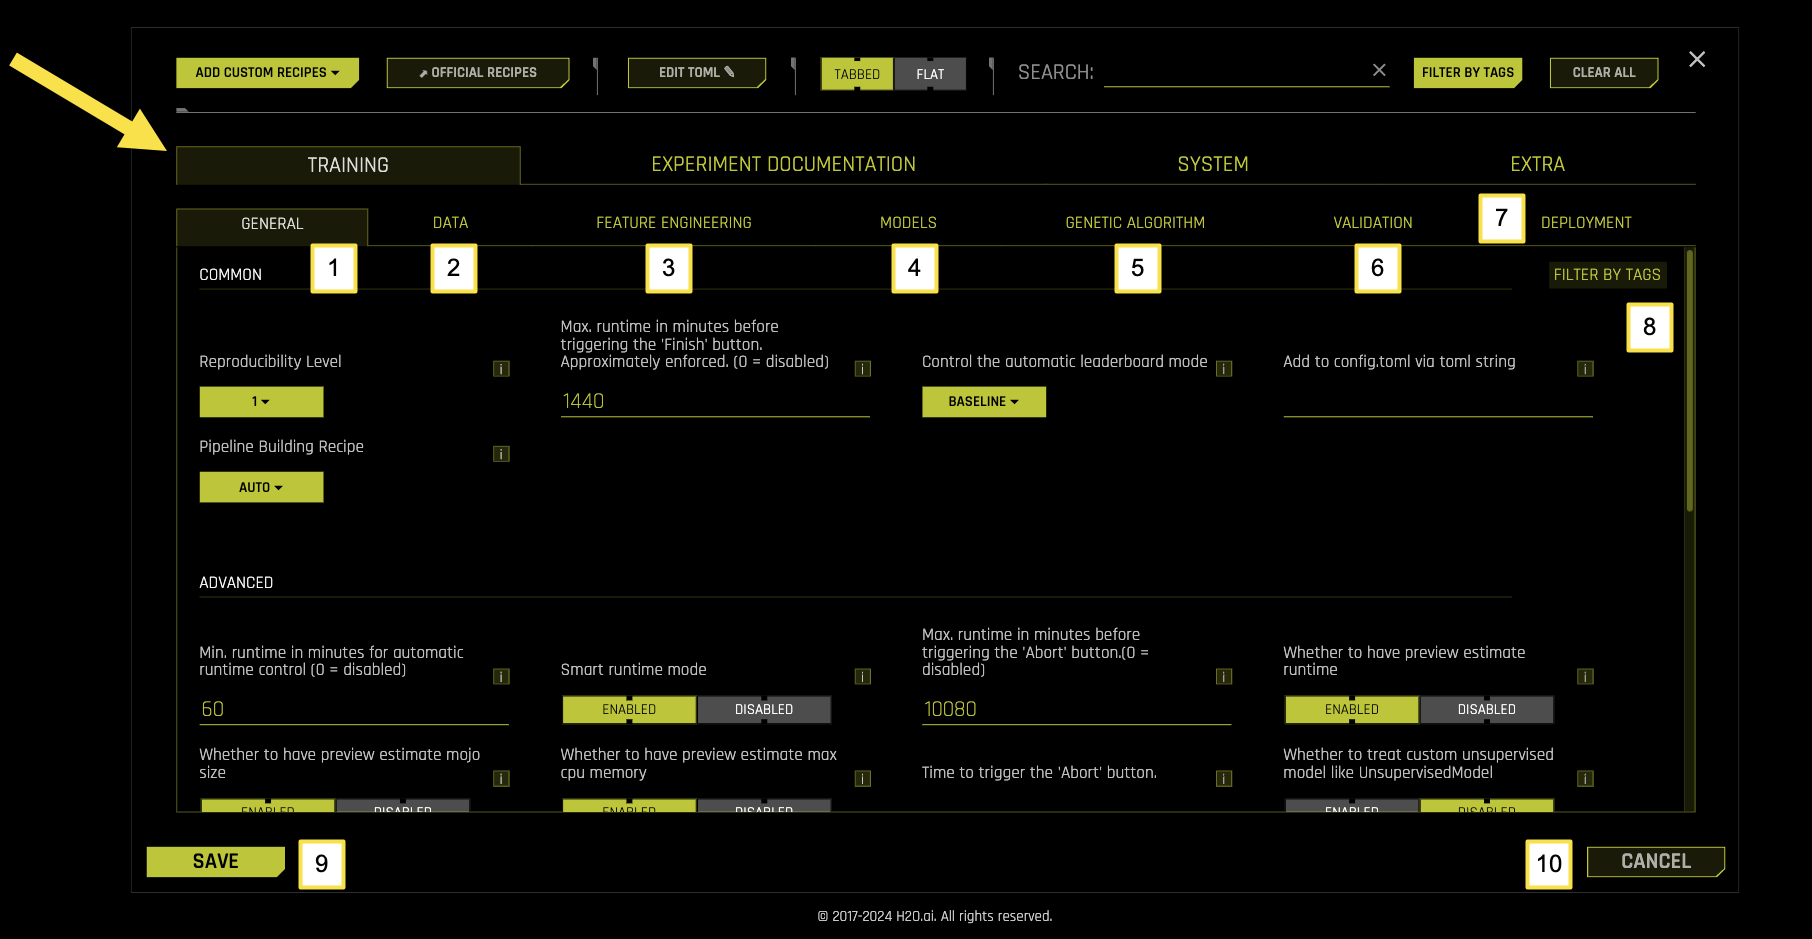Click the CLEAR ALL button
This screenshot has height=939, width=1812.
(x=1602, y=72)
